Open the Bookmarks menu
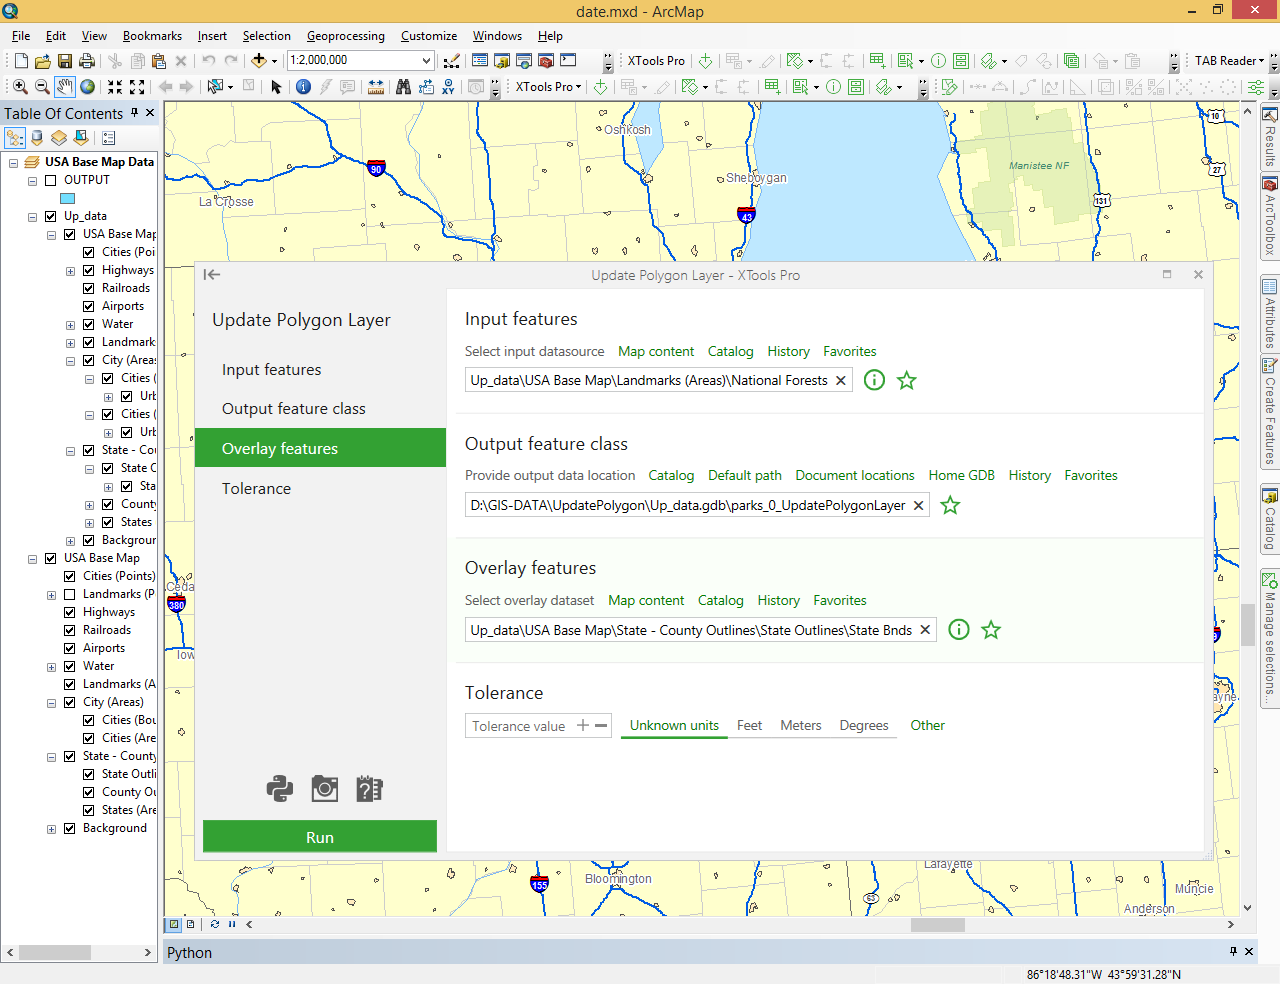The width and height of the screenshot is (1280, 984). click(152, 36)
